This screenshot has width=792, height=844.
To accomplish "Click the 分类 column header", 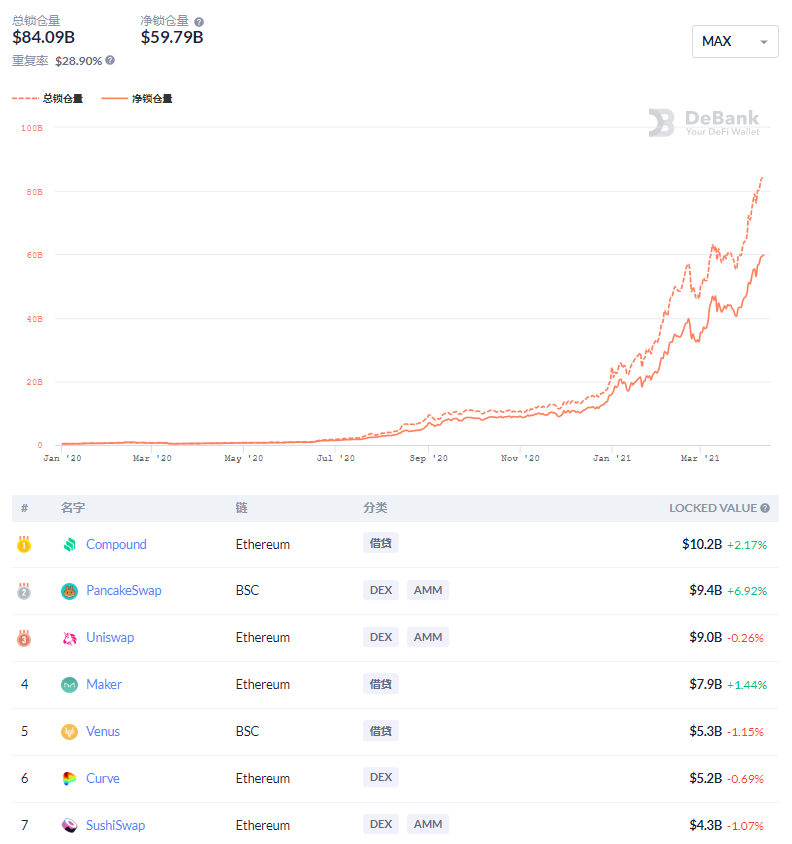I will [x=375, y=508].
